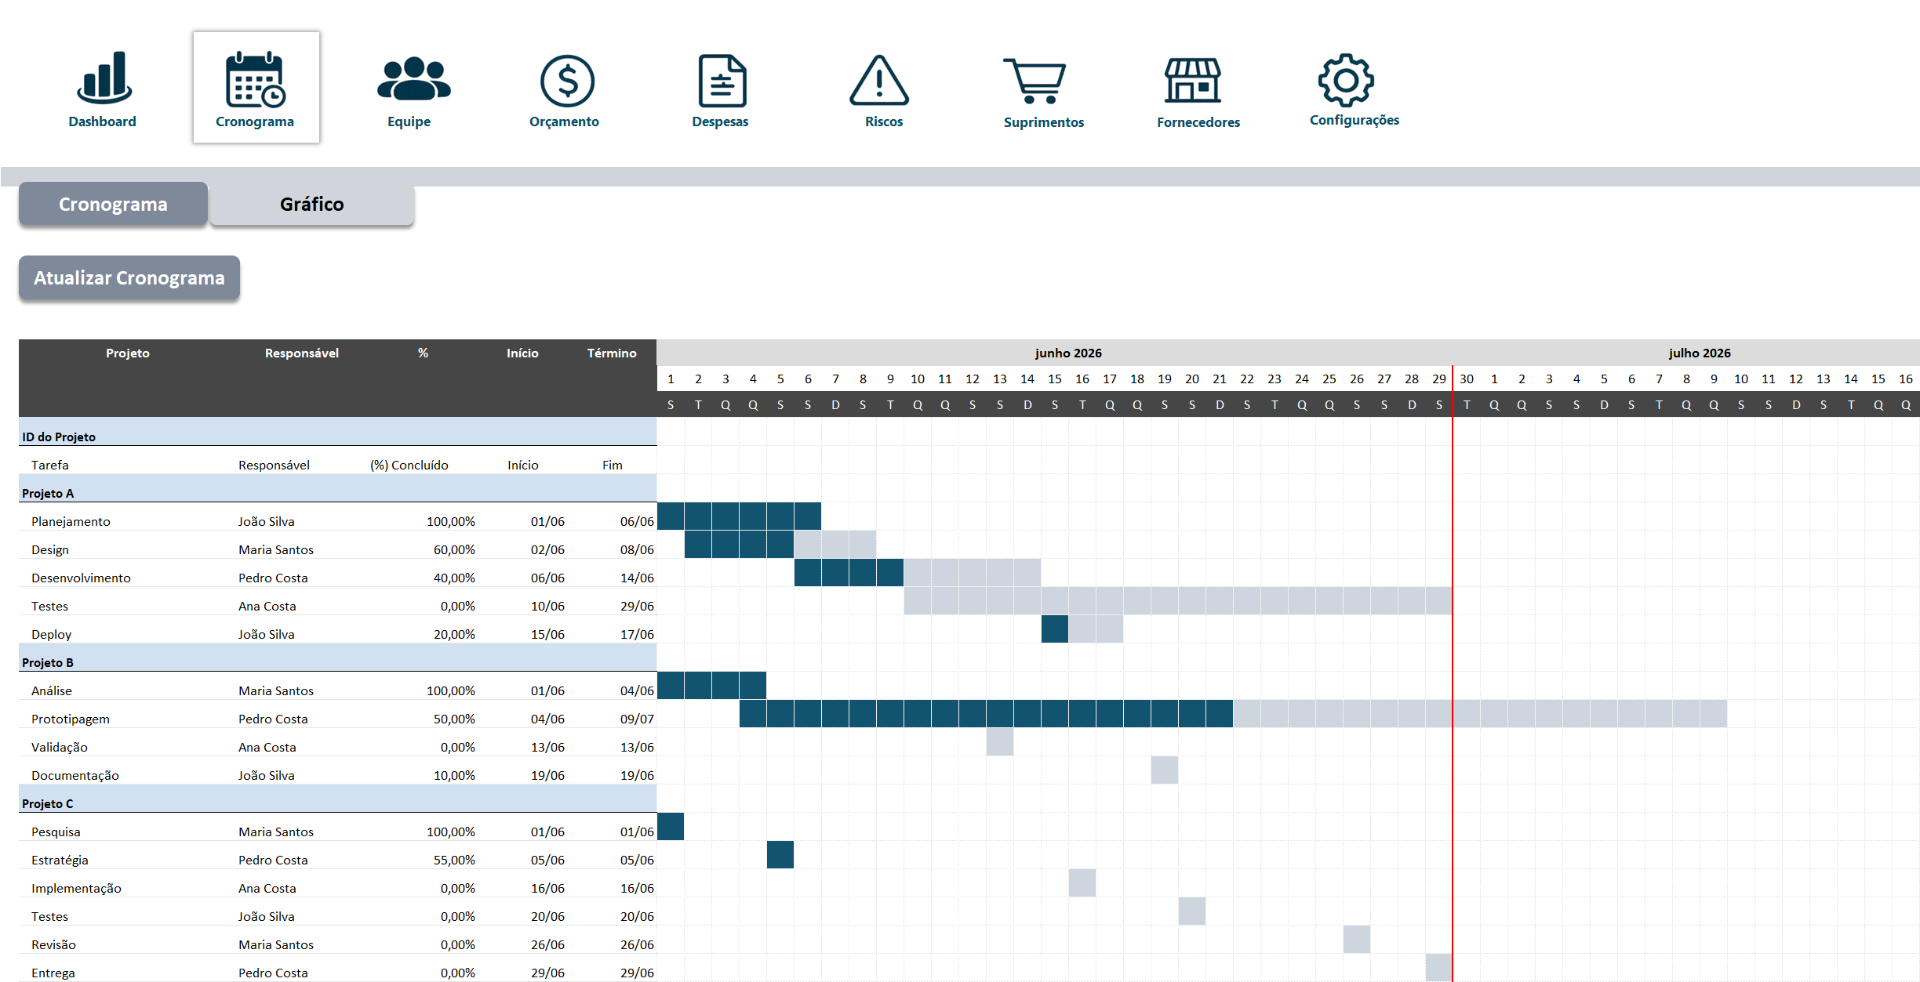
Task: Open the Orçamento dollar coin icon
Action: click(567, 81)
